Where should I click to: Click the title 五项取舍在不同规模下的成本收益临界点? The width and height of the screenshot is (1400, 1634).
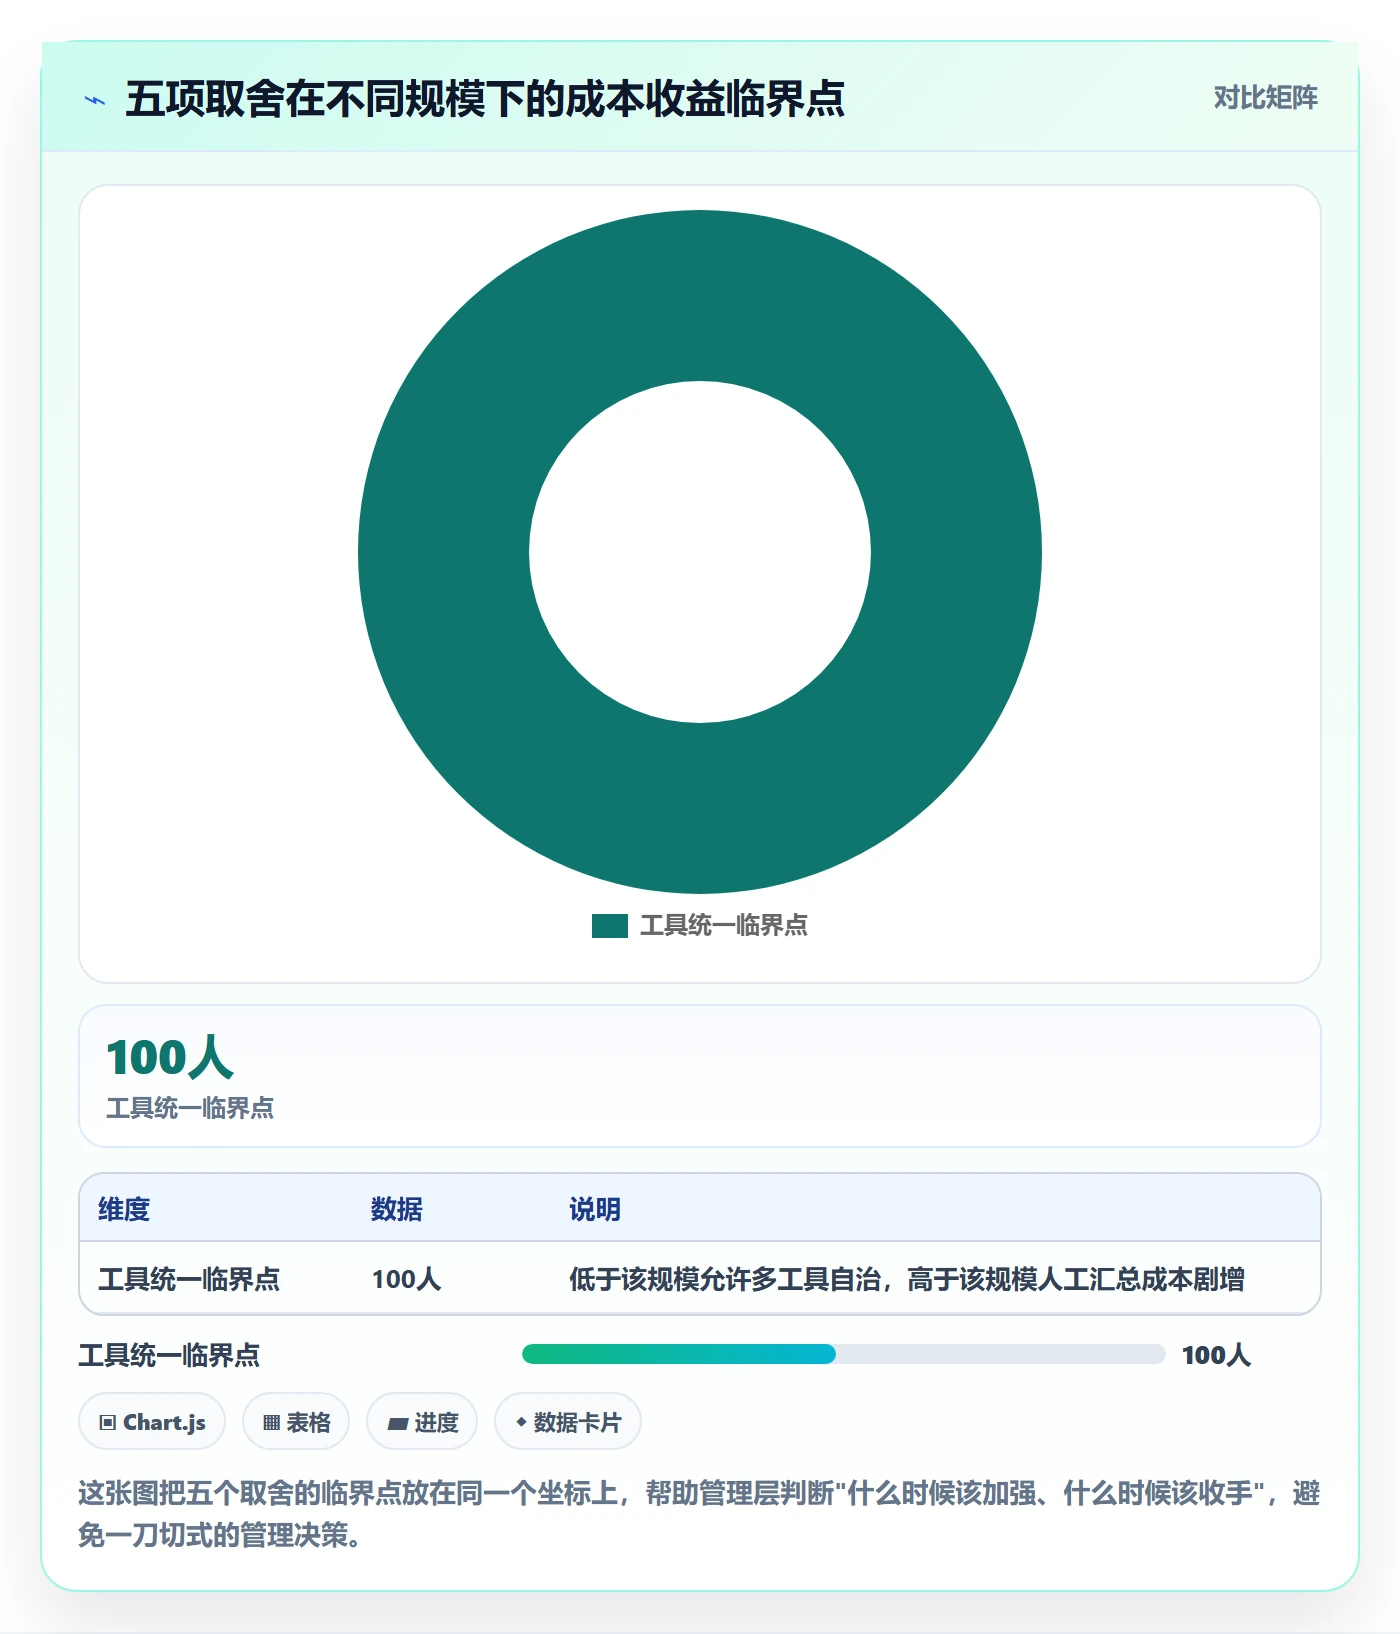tap(485, 99)
